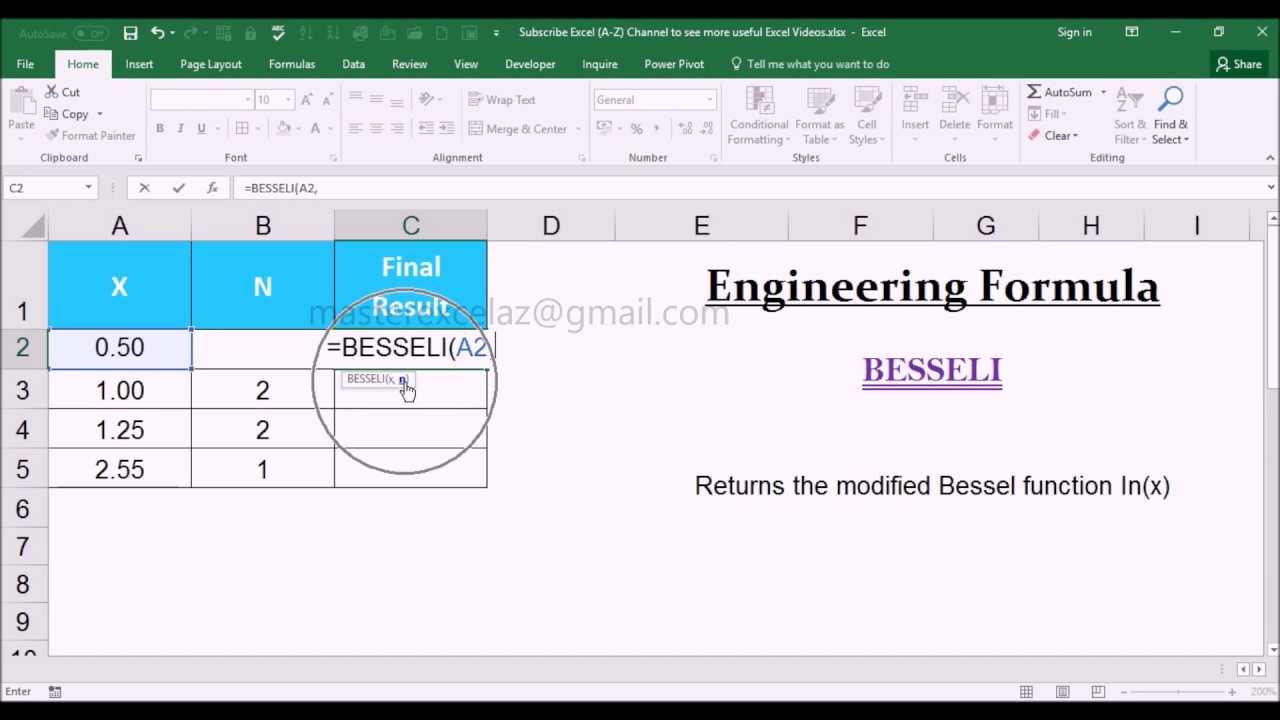Open the Merge & Center dropdown arrow
Viewport: 1280px width, 720px height.
click(578, 129)
